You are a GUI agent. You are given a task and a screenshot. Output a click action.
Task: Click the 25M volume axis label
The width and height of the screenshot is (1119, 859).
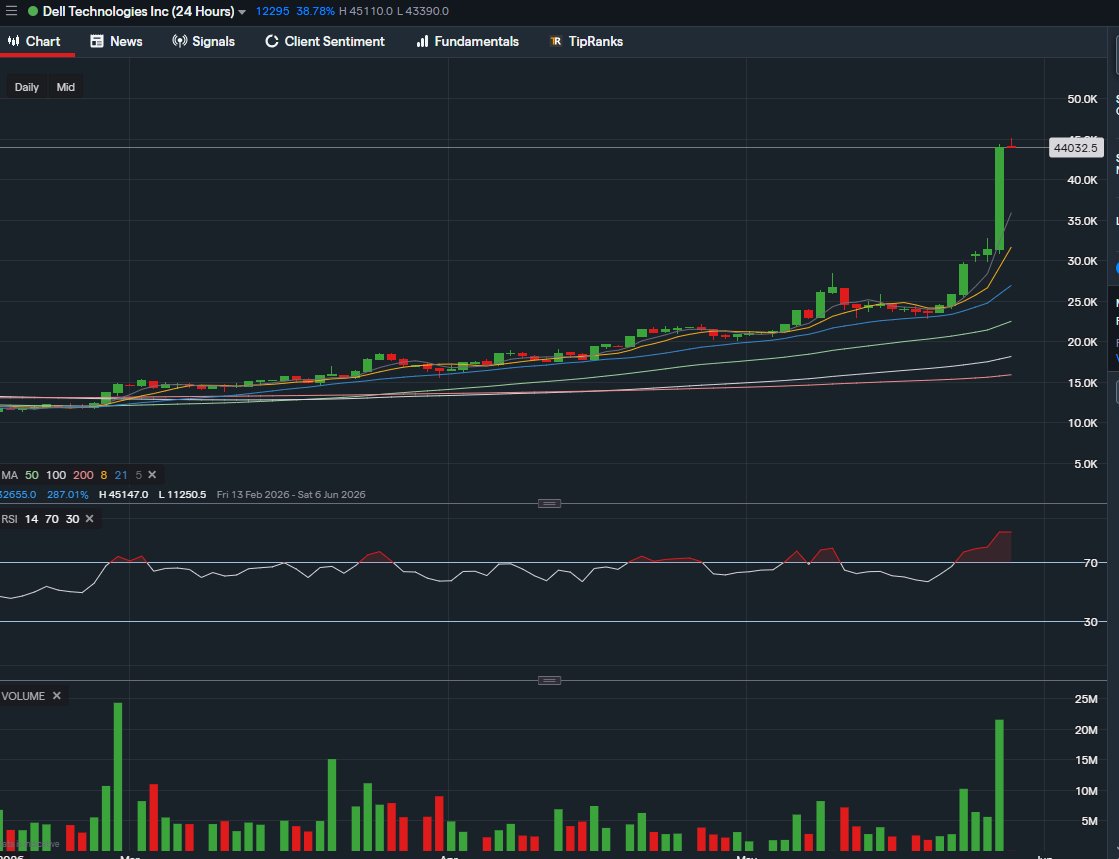tap(1086, 699)
